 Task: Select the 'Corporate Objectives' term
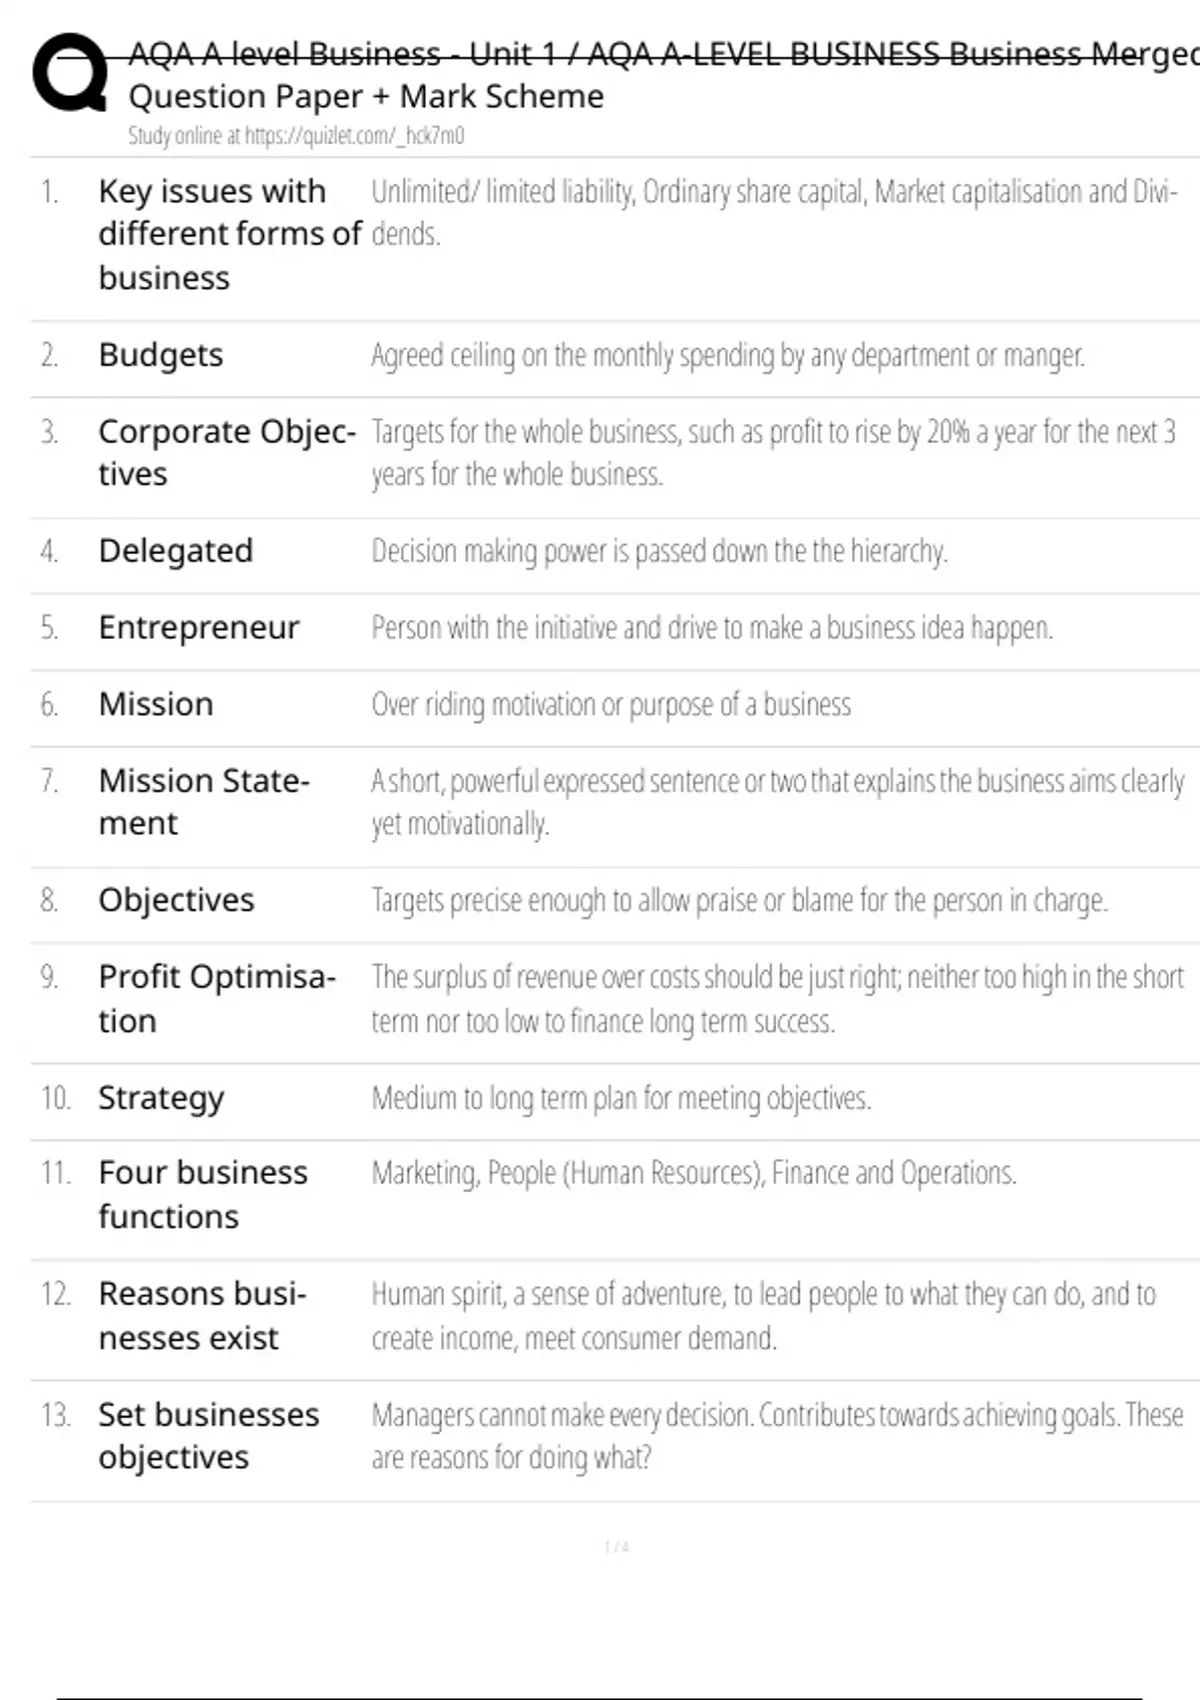(226, 452)
